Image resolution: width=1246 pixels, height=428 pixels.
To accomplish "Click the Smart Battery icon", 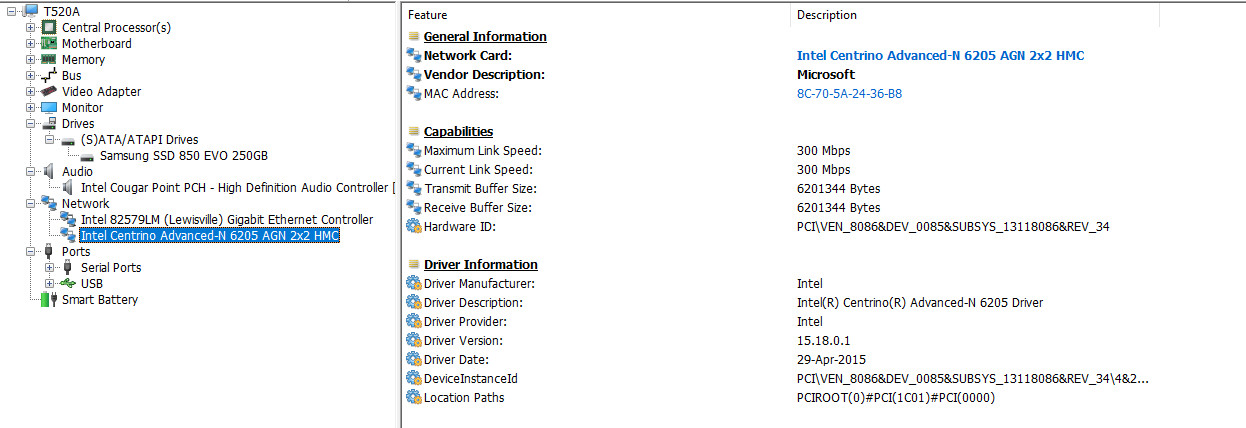I will pyautogui.click(x=49, y=299).
